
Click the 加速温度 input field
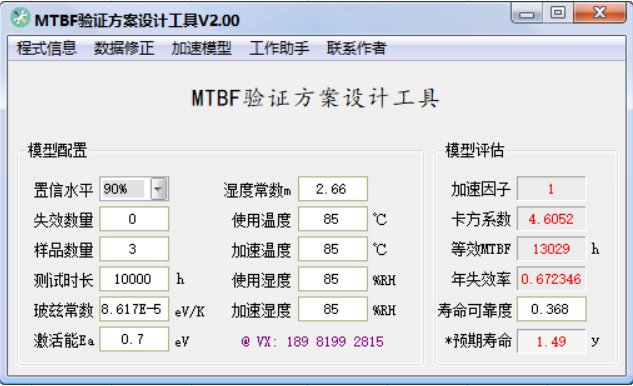(x=333, y=249)
